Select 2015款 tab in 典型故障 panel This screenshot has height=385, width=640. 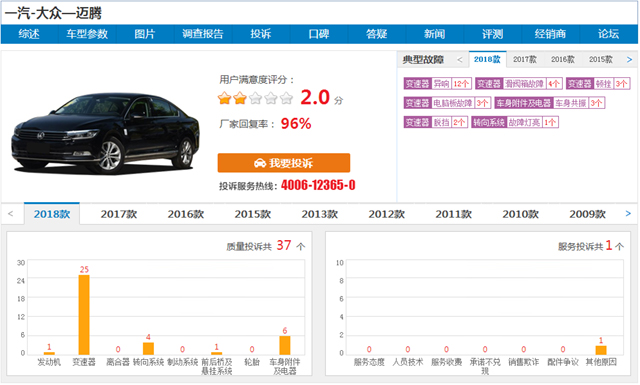click(x=601, y=60)
